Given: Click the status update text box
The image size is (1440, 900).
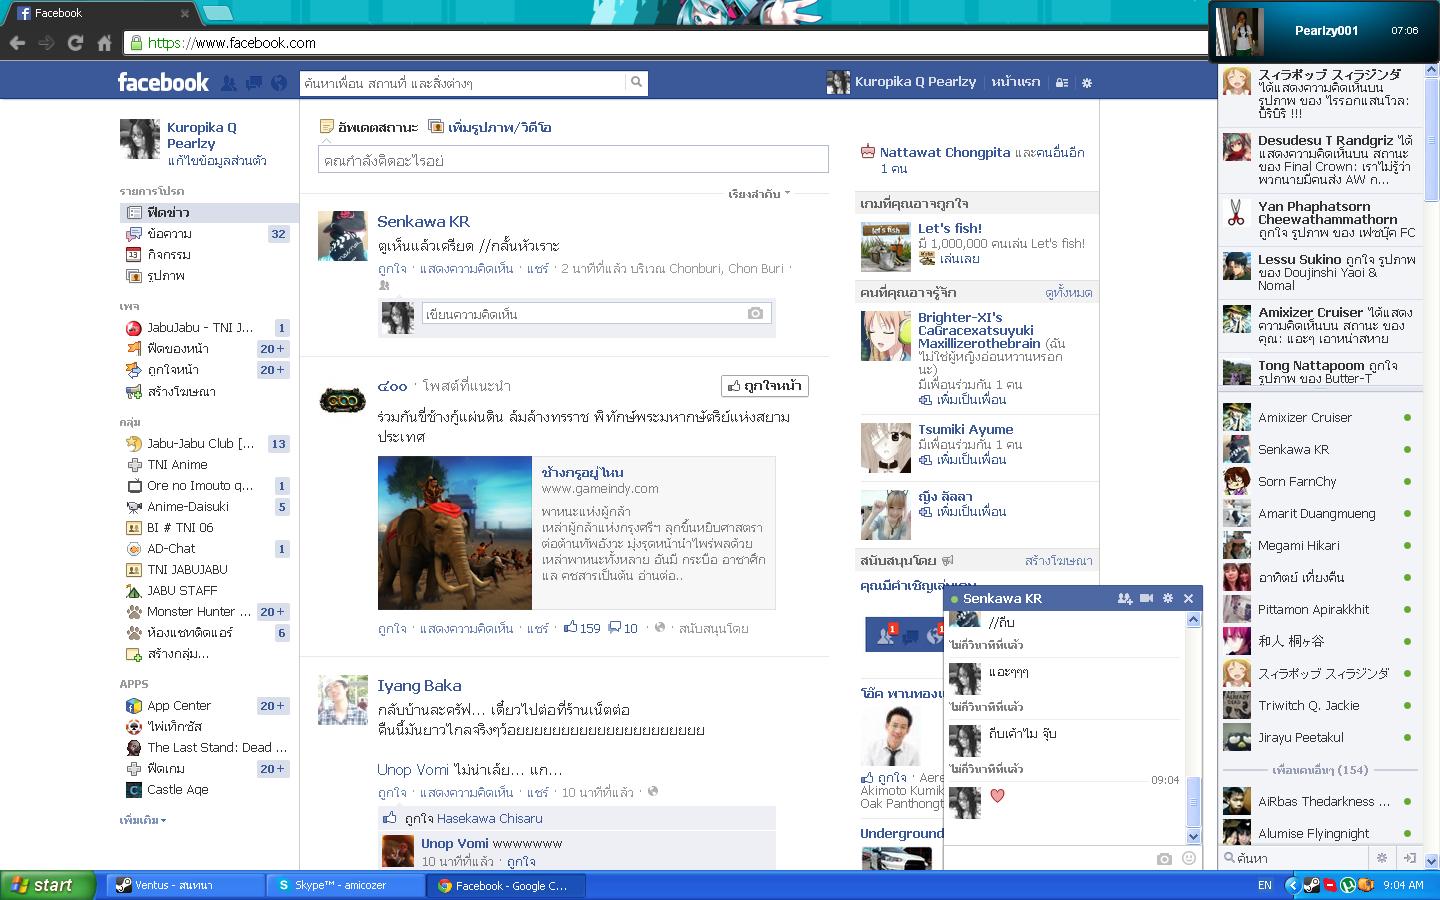Looking at the screenshot, I should click(x=573, y=160).
